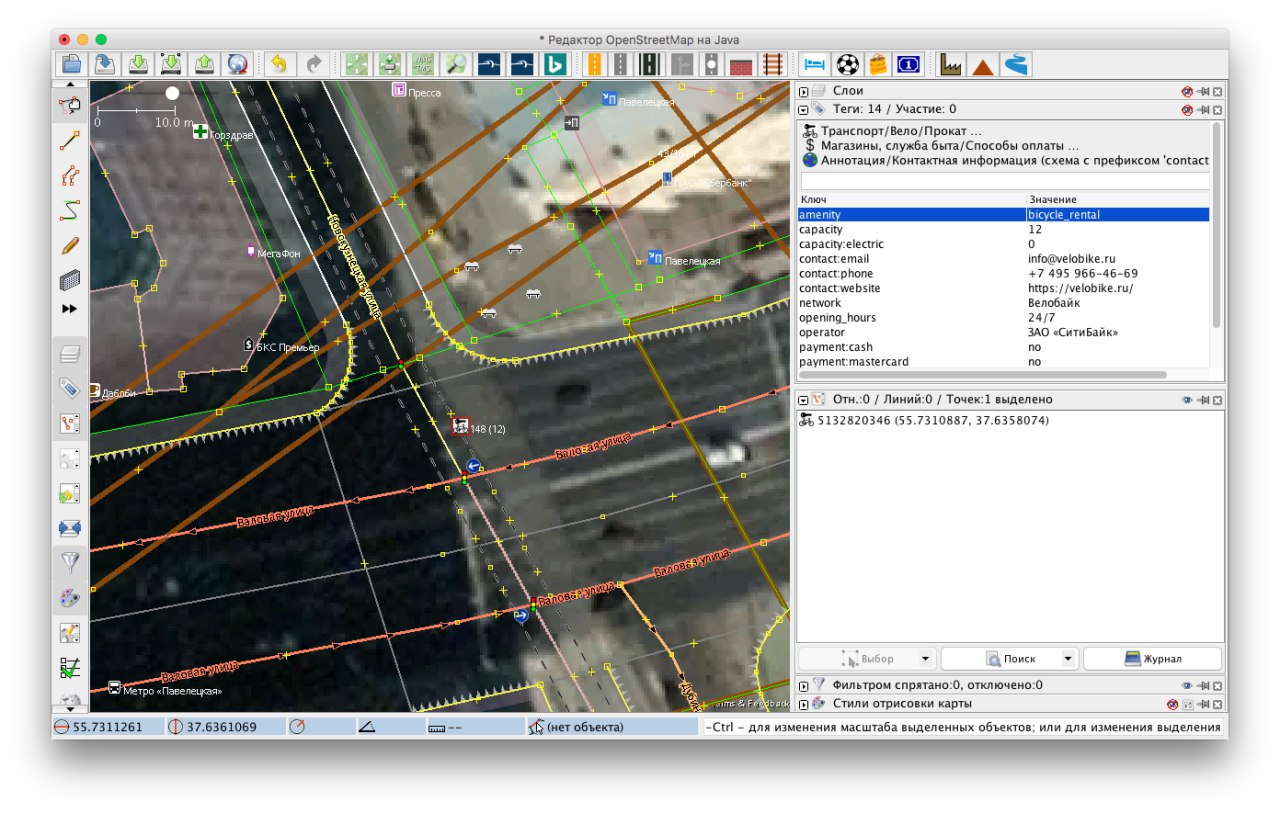Toggle the Selection list sidebar button

coord(70,423)
